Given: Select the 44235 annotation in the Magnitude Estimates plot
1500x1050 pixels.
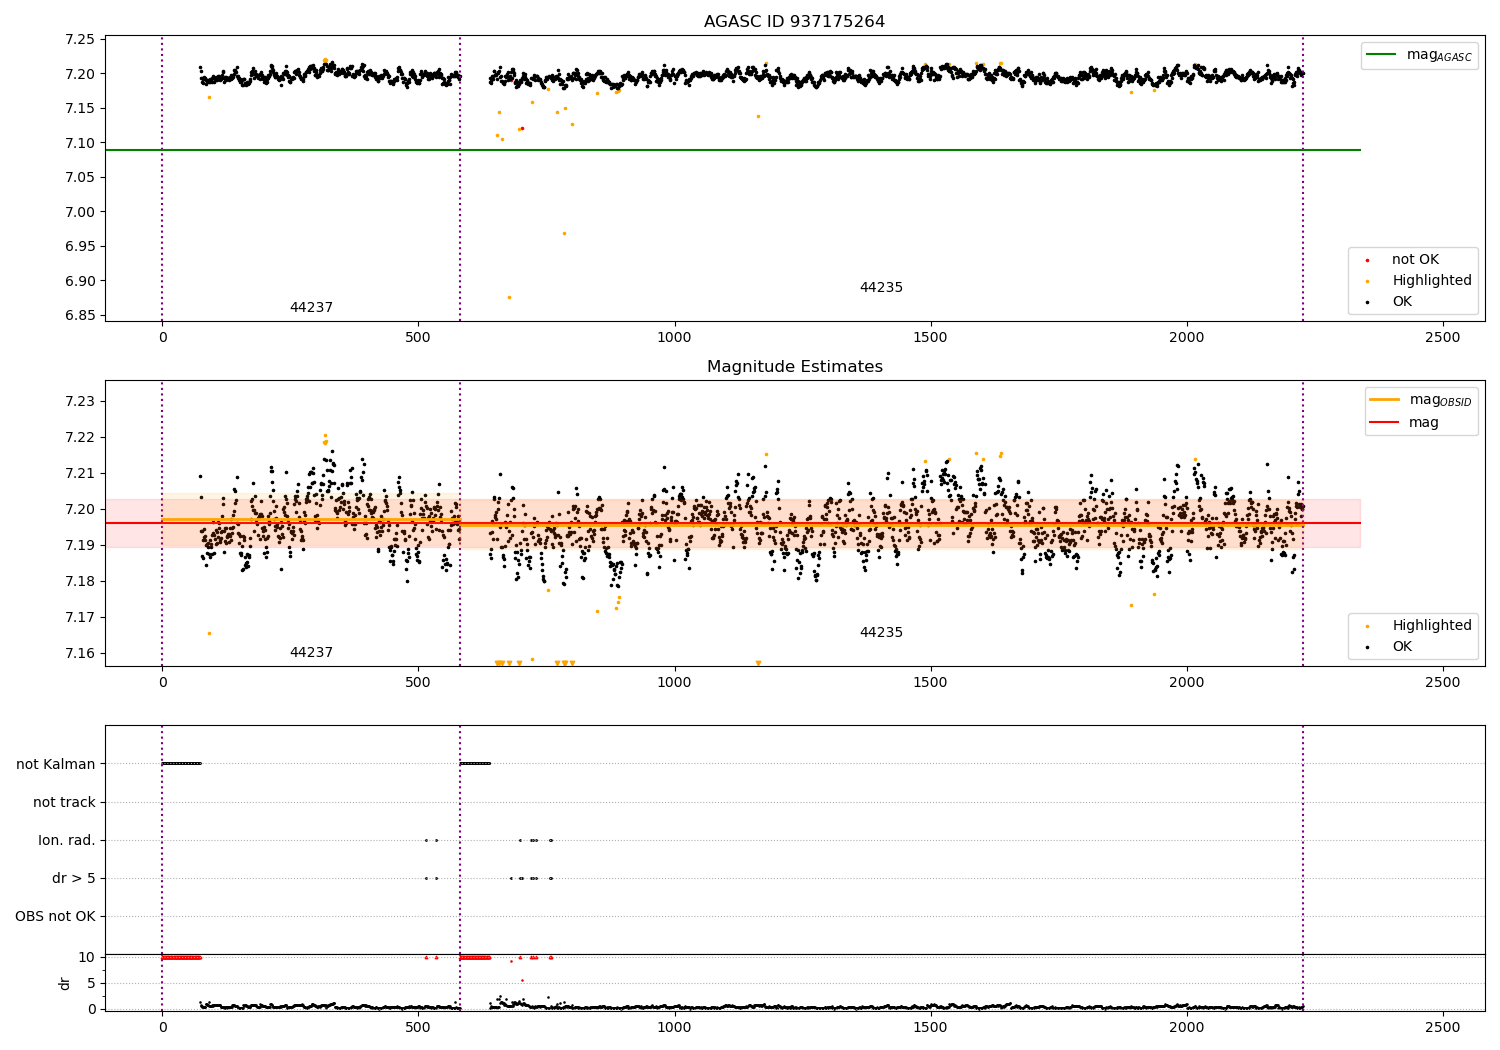Looking at the screenshot, I should click(881, 633).
